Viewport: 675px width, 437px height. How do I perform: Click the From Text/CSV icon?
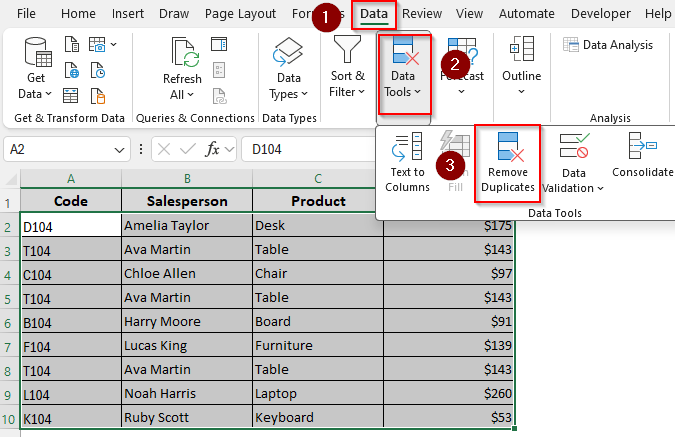click(x=71, y=44)
